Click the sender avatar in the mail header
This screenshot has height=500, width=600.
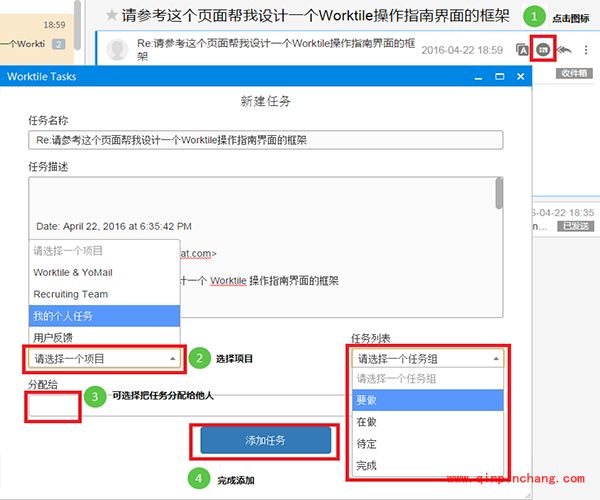(x=117, y=49)
